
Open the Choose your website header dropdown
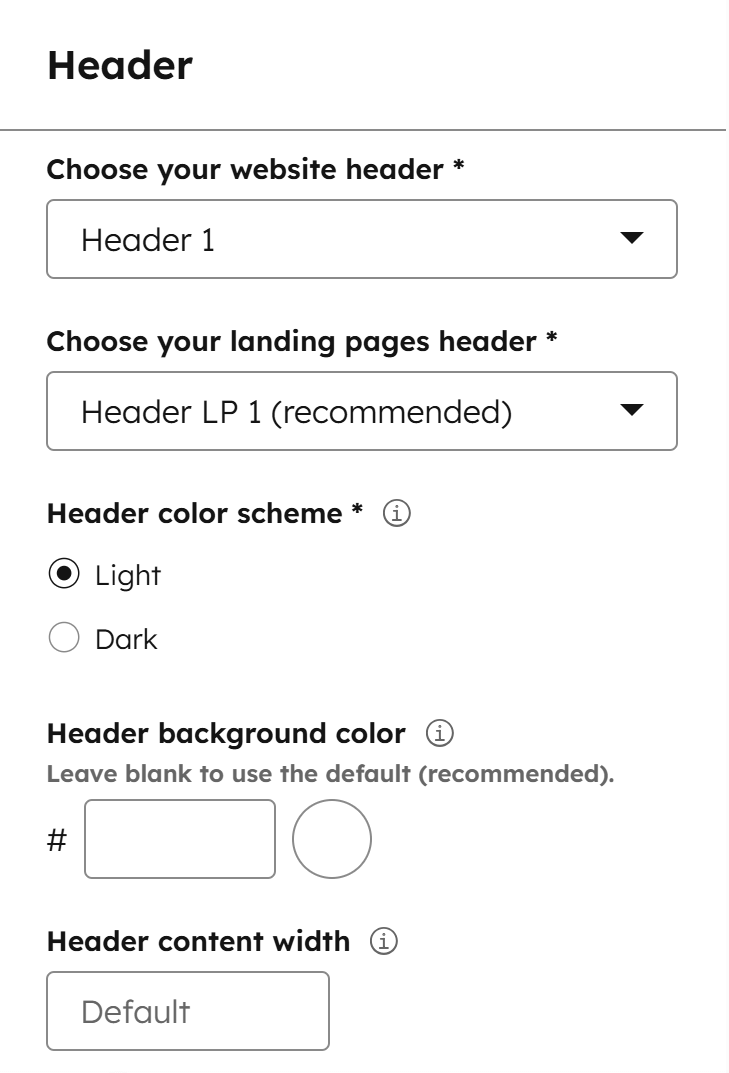[362, 239]
